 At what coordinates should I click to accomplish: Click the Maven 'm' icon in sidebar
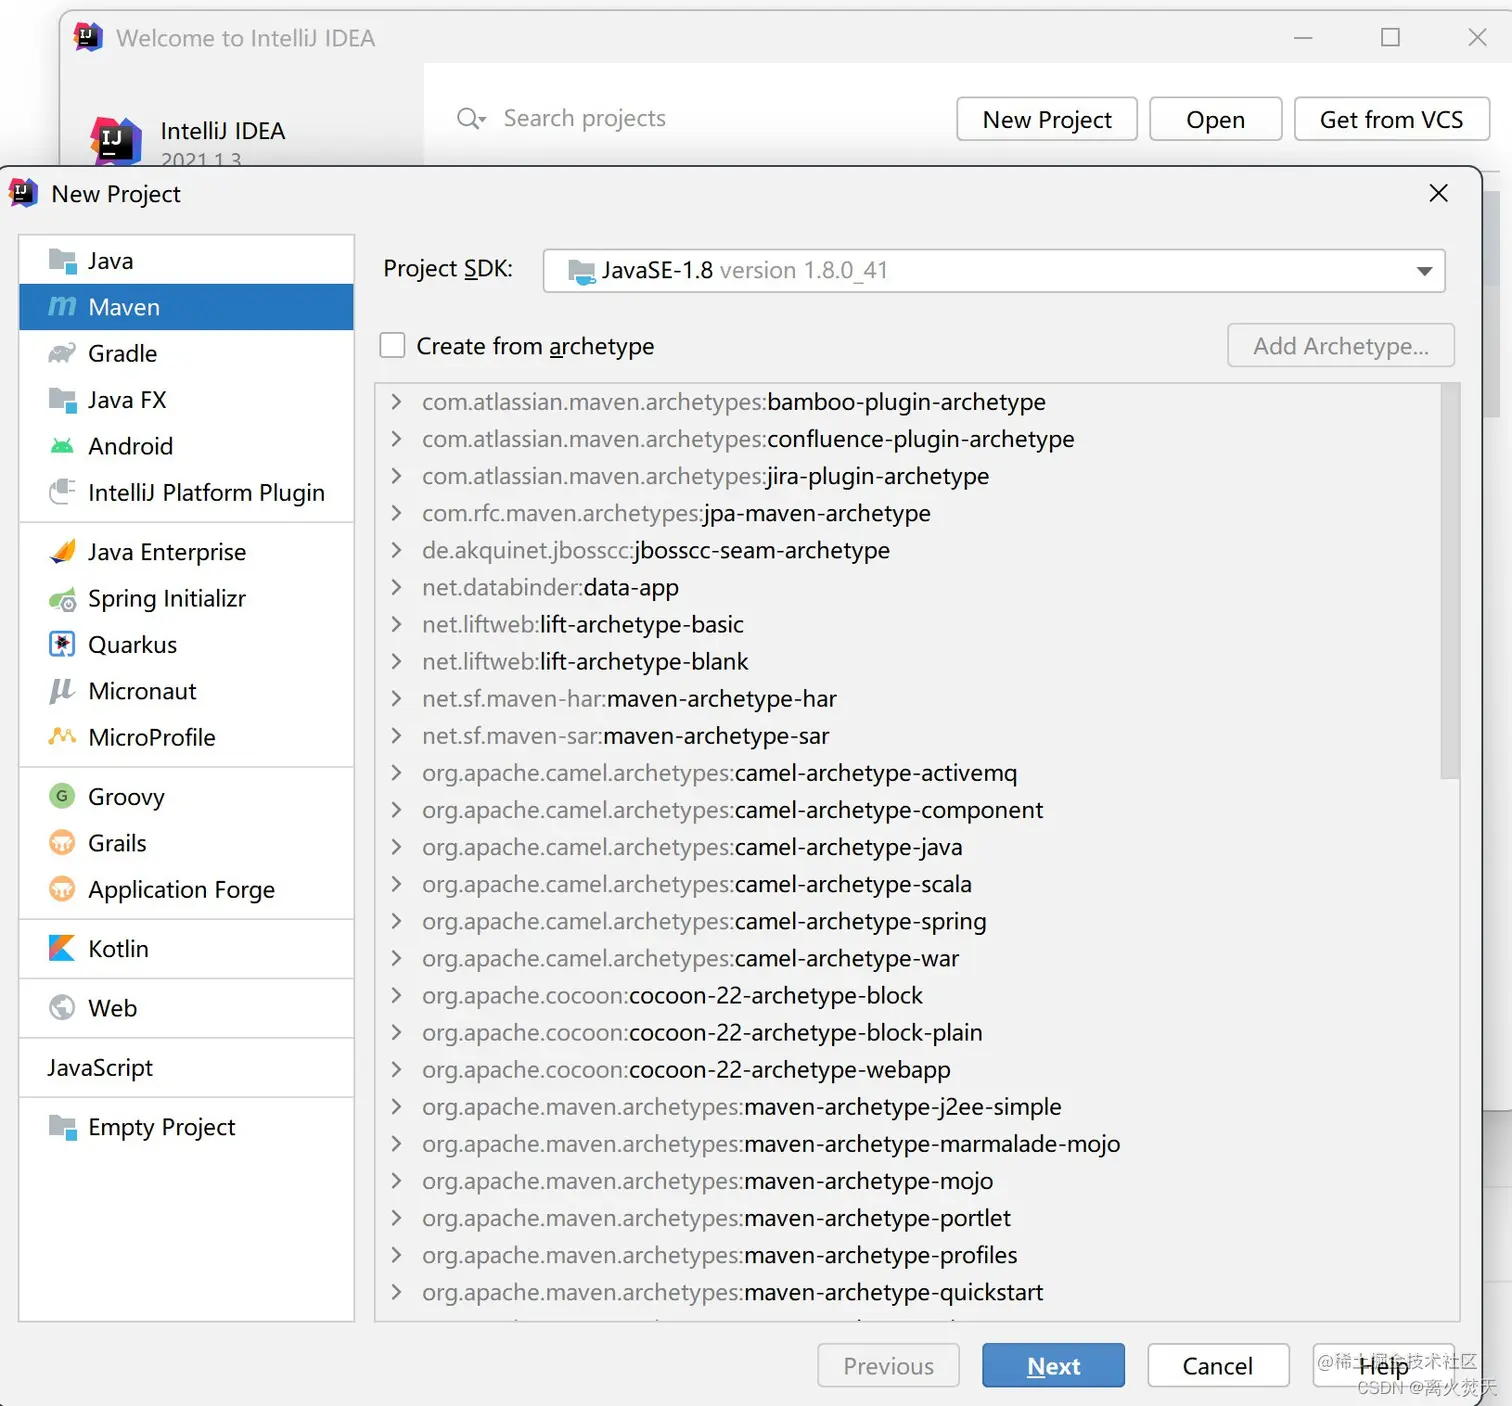62,306
